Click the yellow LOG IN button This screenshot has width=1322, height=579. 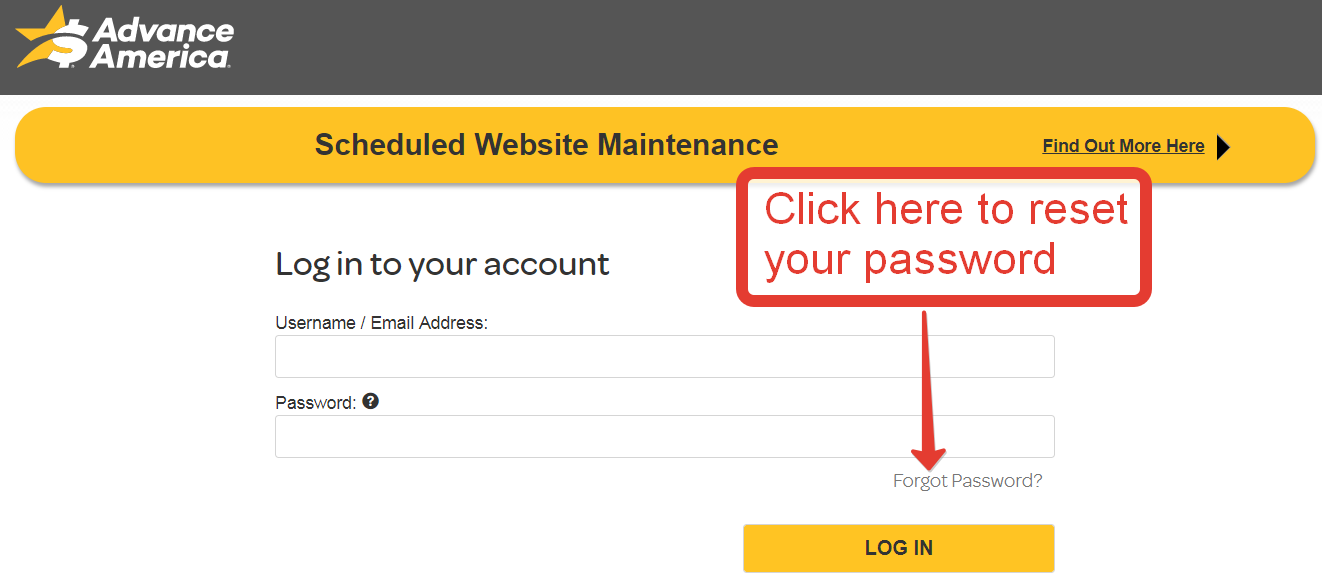point(898,548)
